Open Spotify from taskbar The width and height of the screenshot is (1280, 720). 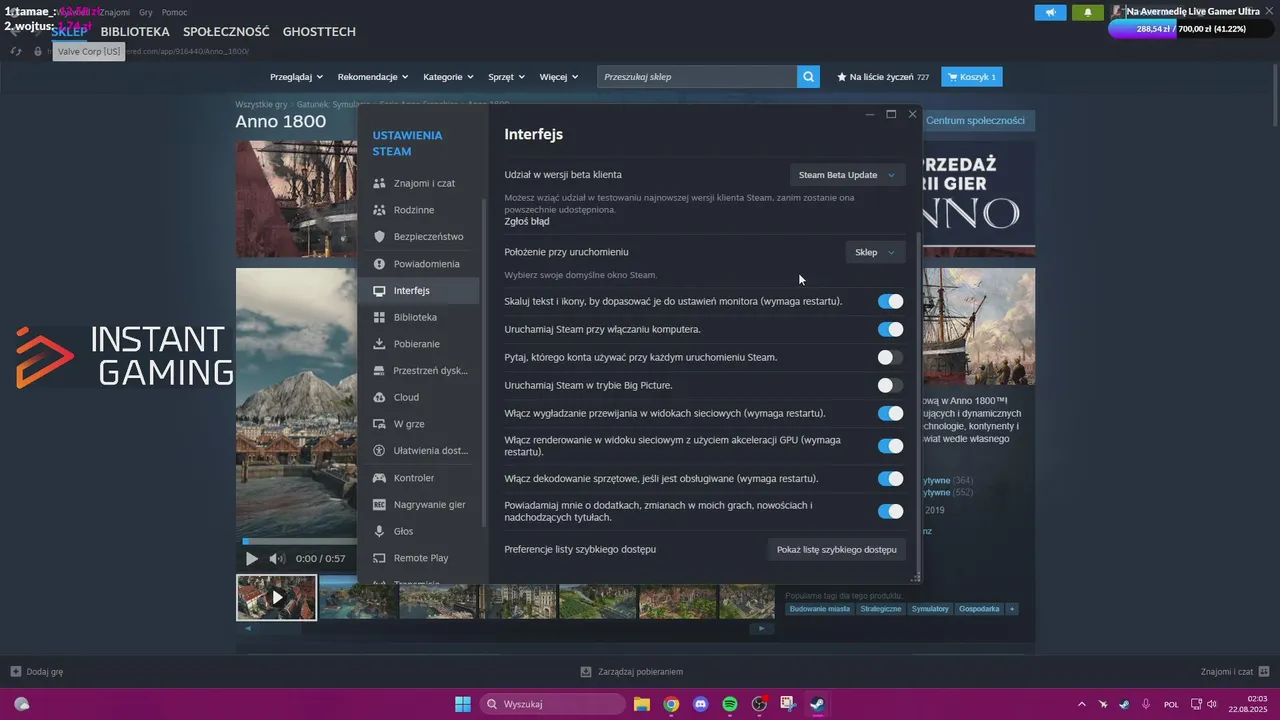coord(730,704)
